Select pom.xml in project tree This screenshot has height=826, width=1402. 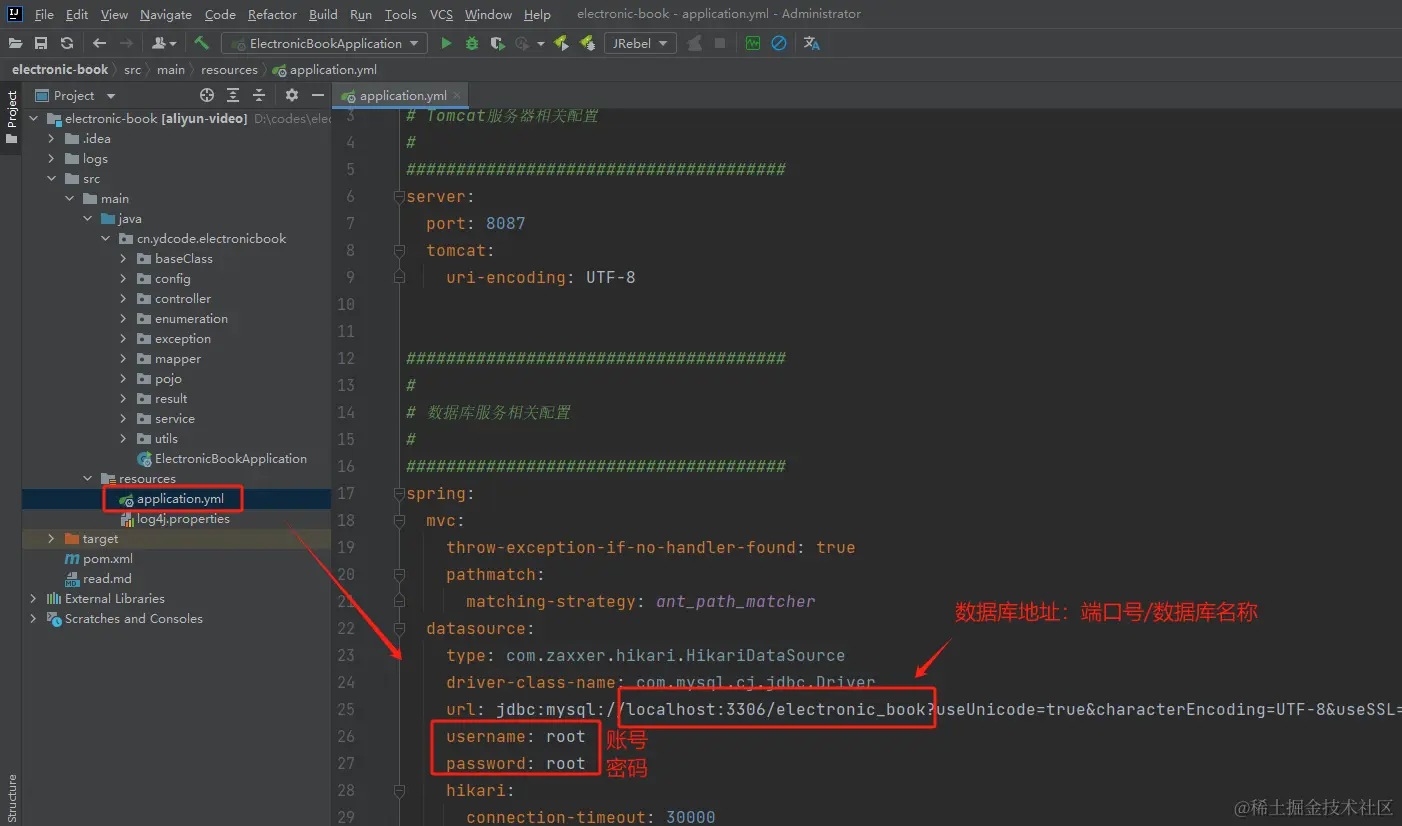[98, 558]
